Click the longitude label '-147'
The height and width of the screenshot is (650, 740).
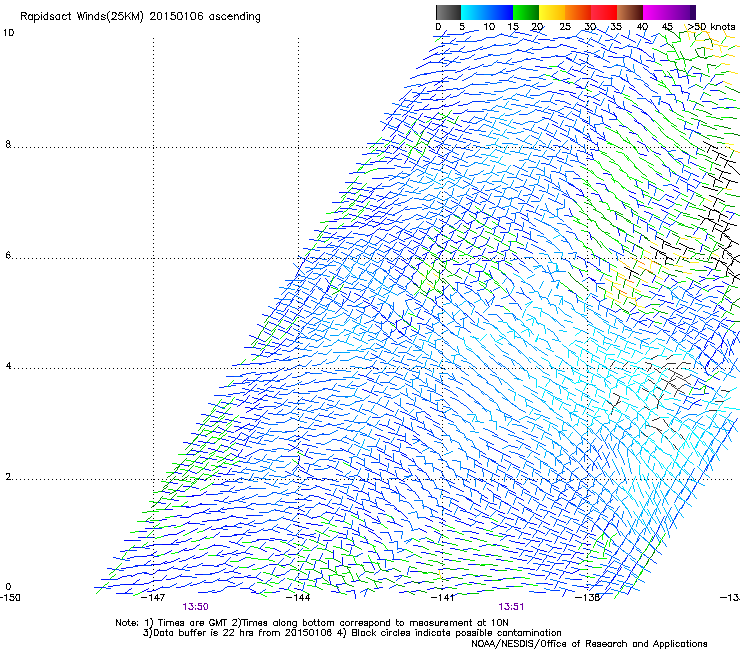(154, 597)
